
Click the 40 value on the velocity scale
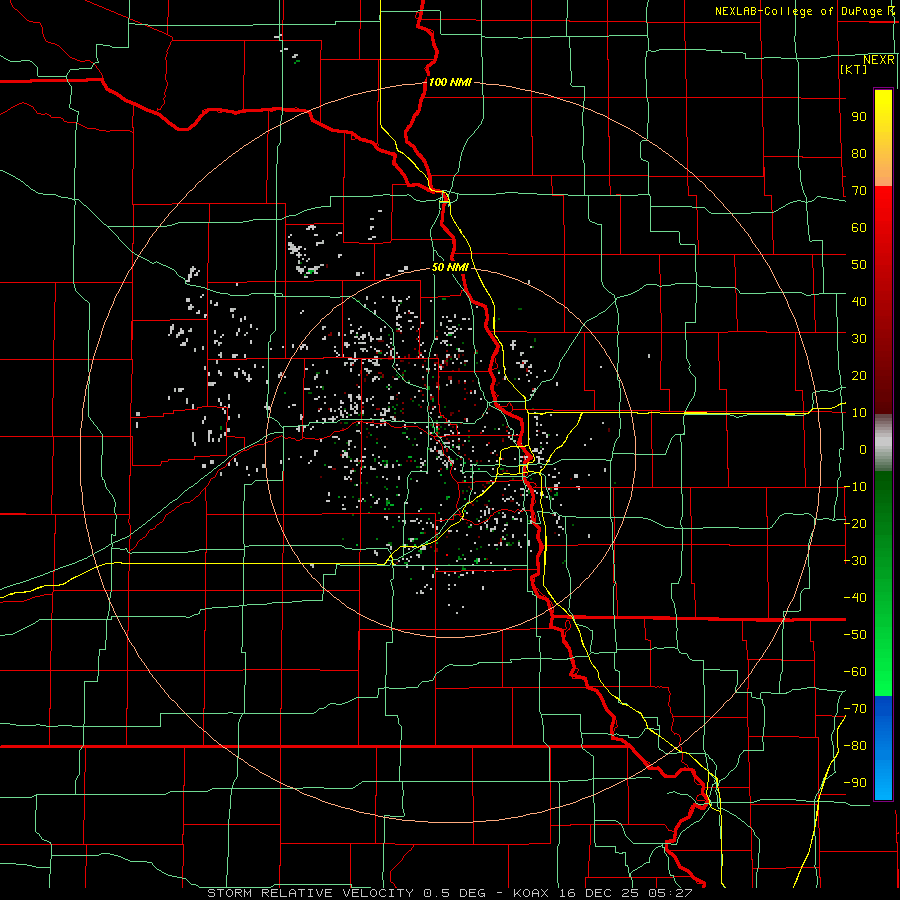tap(859, 301)
